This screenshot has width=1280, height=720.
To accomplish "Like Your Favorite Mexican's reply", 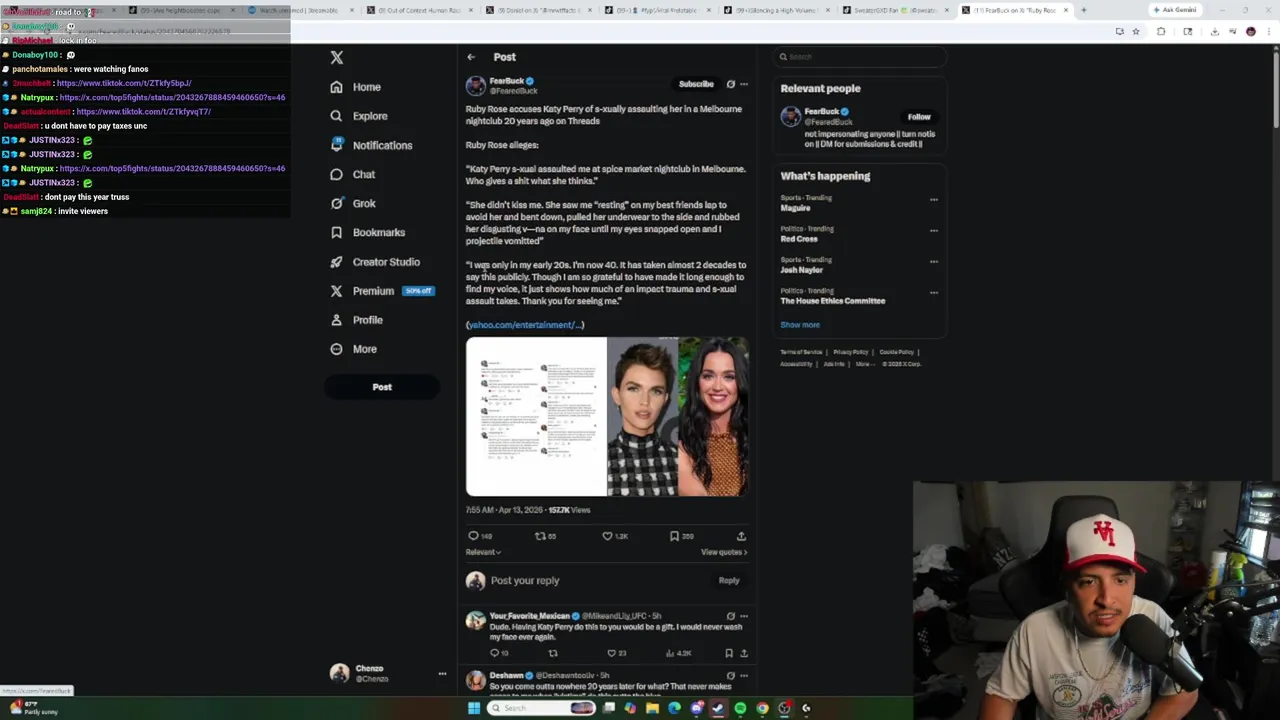I will tap(612, 653).
